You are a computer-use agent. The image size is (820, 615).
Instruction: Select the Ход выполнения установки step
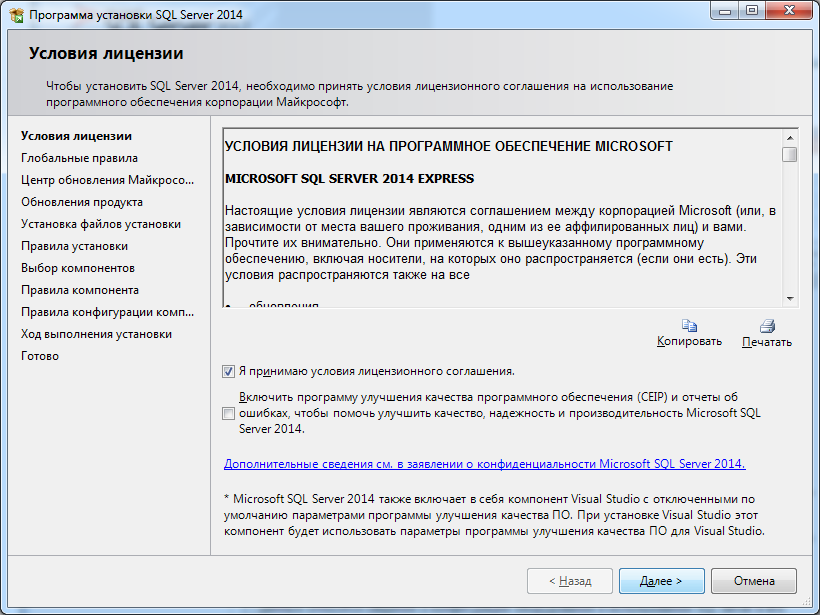96,334
